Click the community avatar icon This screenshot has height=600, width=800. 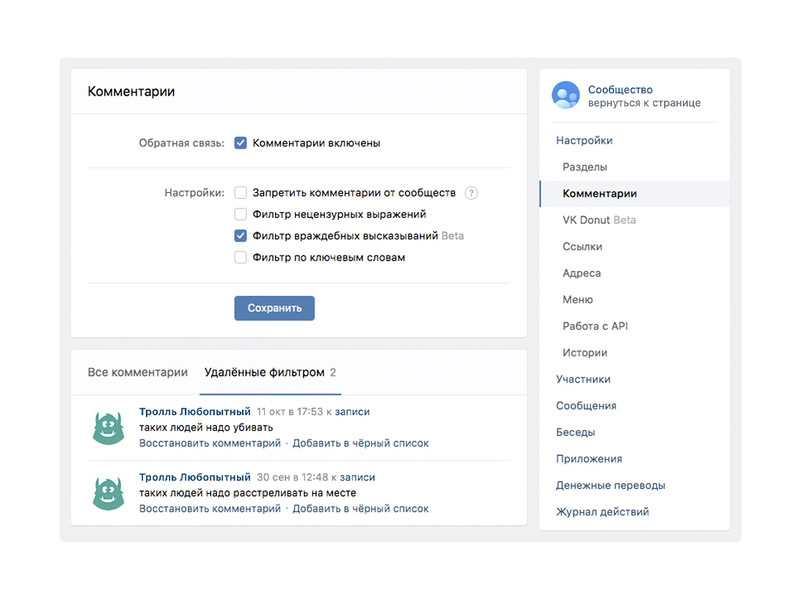click(x=566, y=95)
